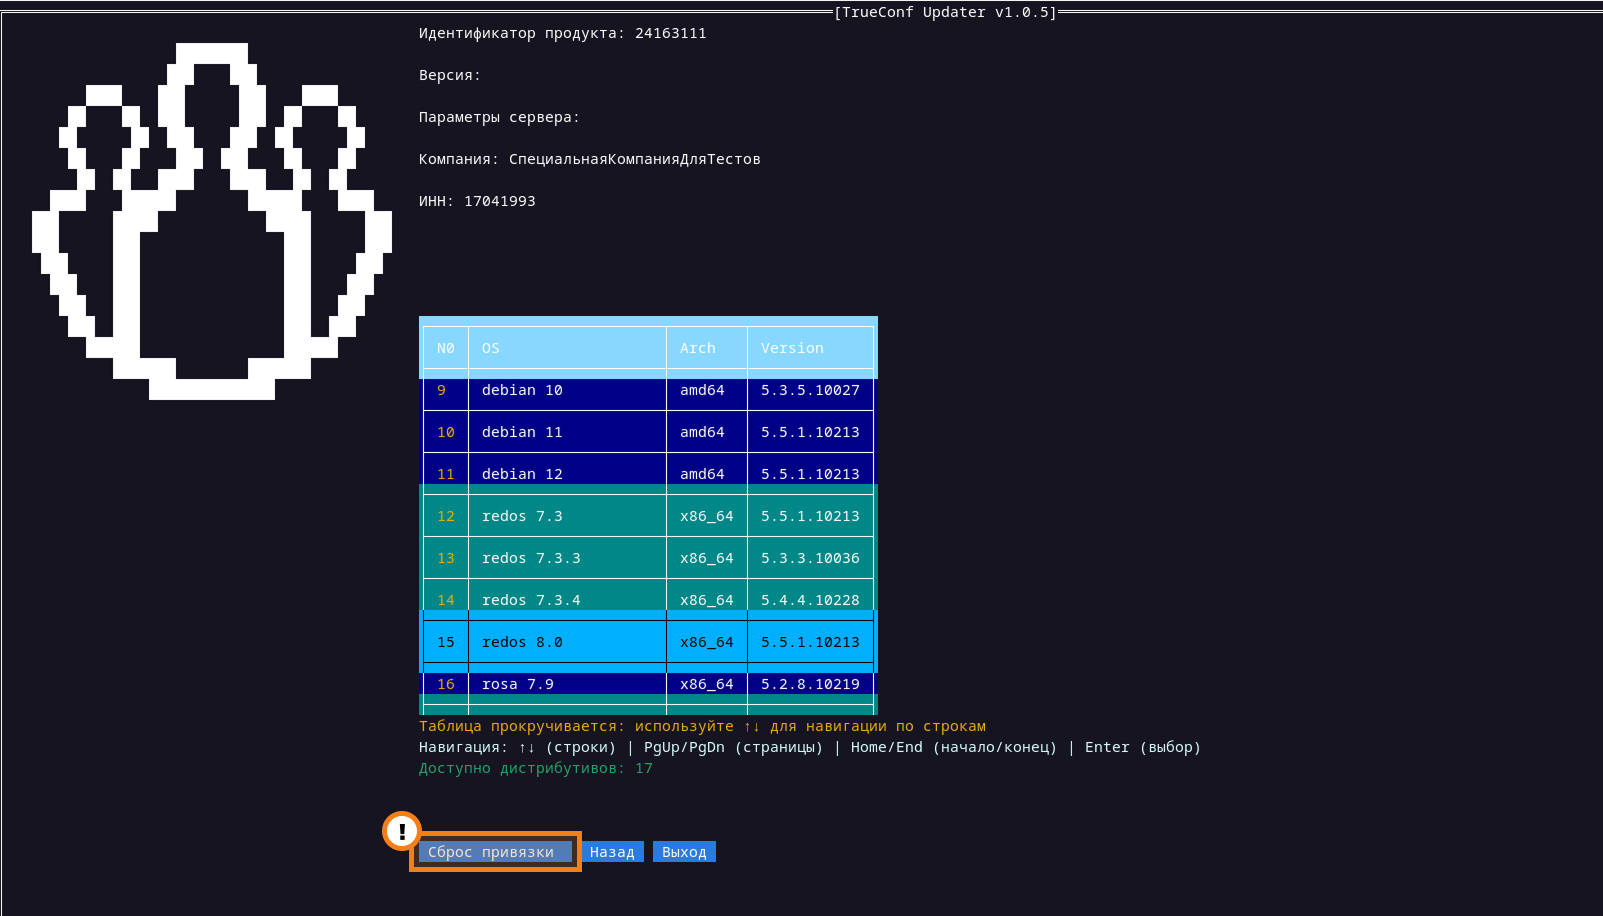Screen dimensions: 1603x916
Task: Select the rosa 7.9 row
Action: (648, 684)
